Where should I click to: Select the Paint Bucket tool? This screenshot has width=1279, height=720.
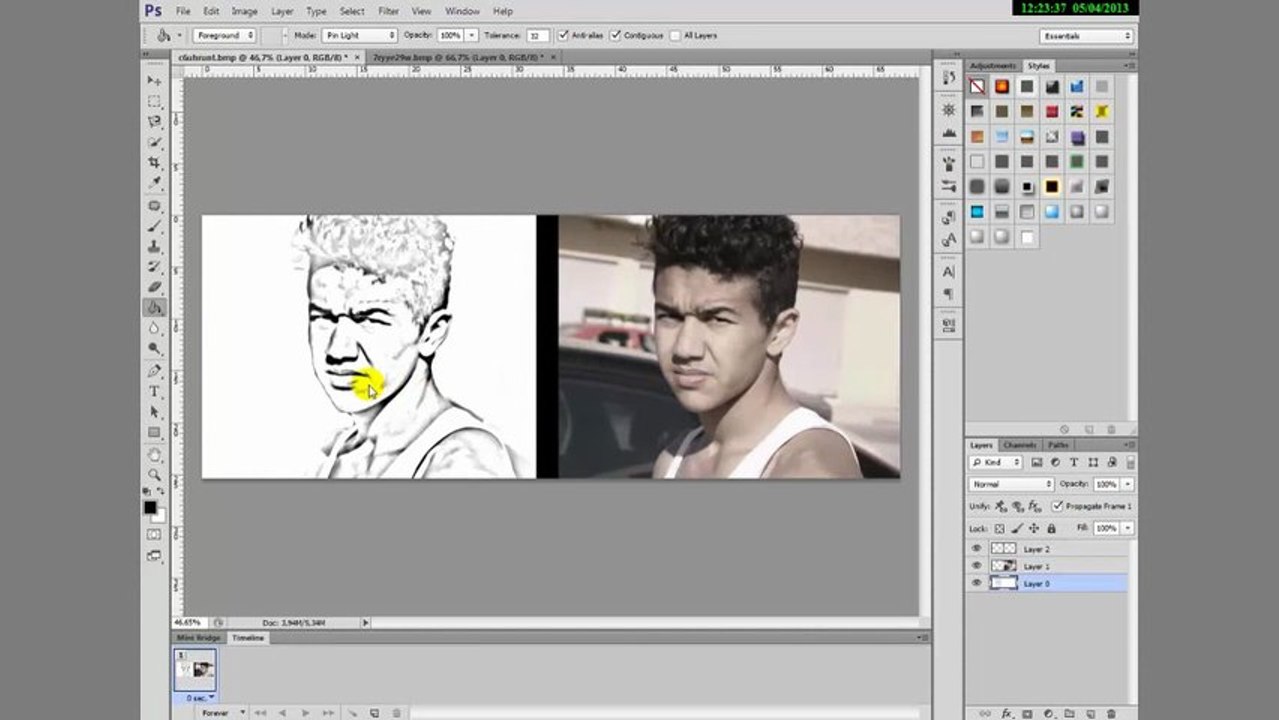154,308
